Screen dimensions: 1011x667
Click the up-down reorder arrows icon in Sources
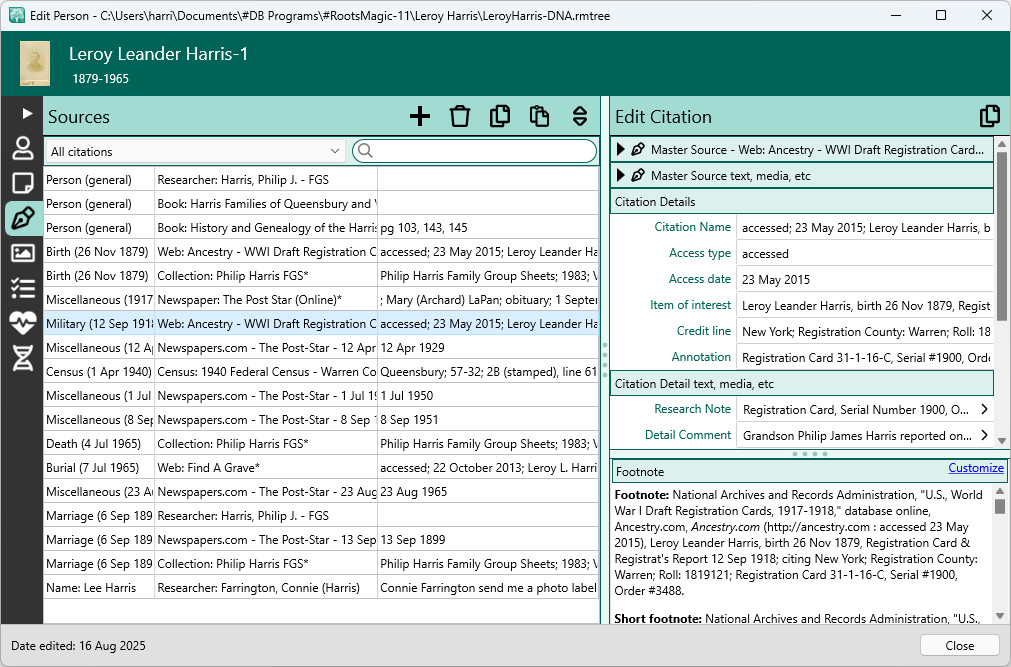(x=580, y=116)
